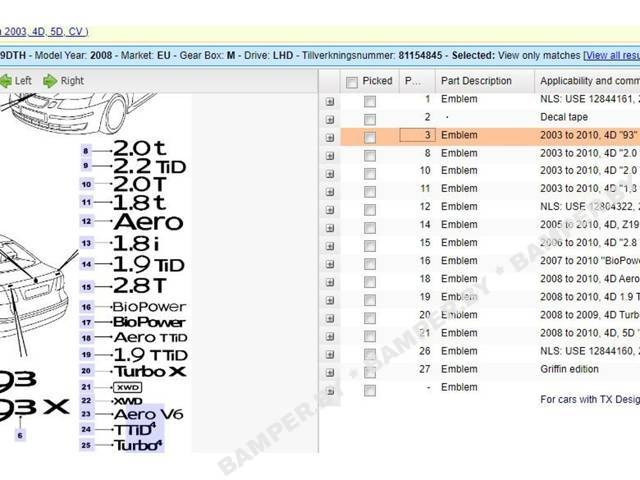640x480 pixels.
Task: Select diagram callout 23 Aero V6
Action: [87, 414]
